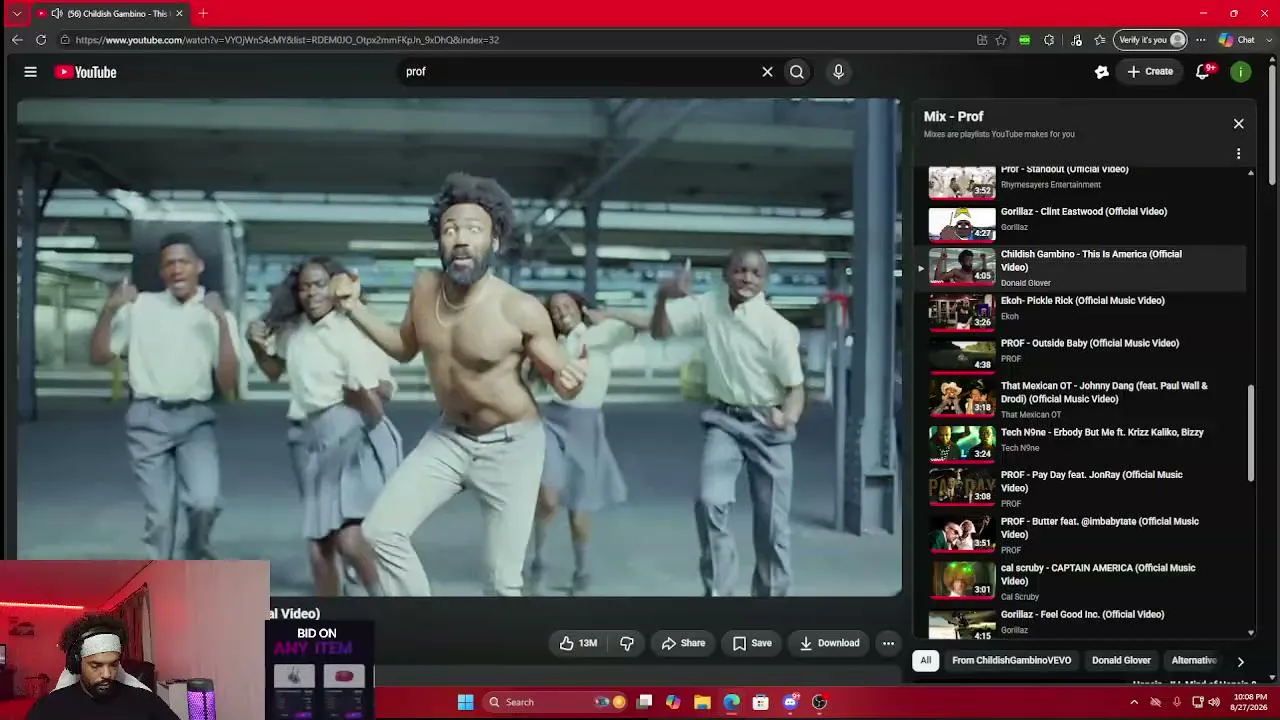This screenshot has height=720, width=1280.
Task: Run search with magnifier button
Action: tap(797, 72)
